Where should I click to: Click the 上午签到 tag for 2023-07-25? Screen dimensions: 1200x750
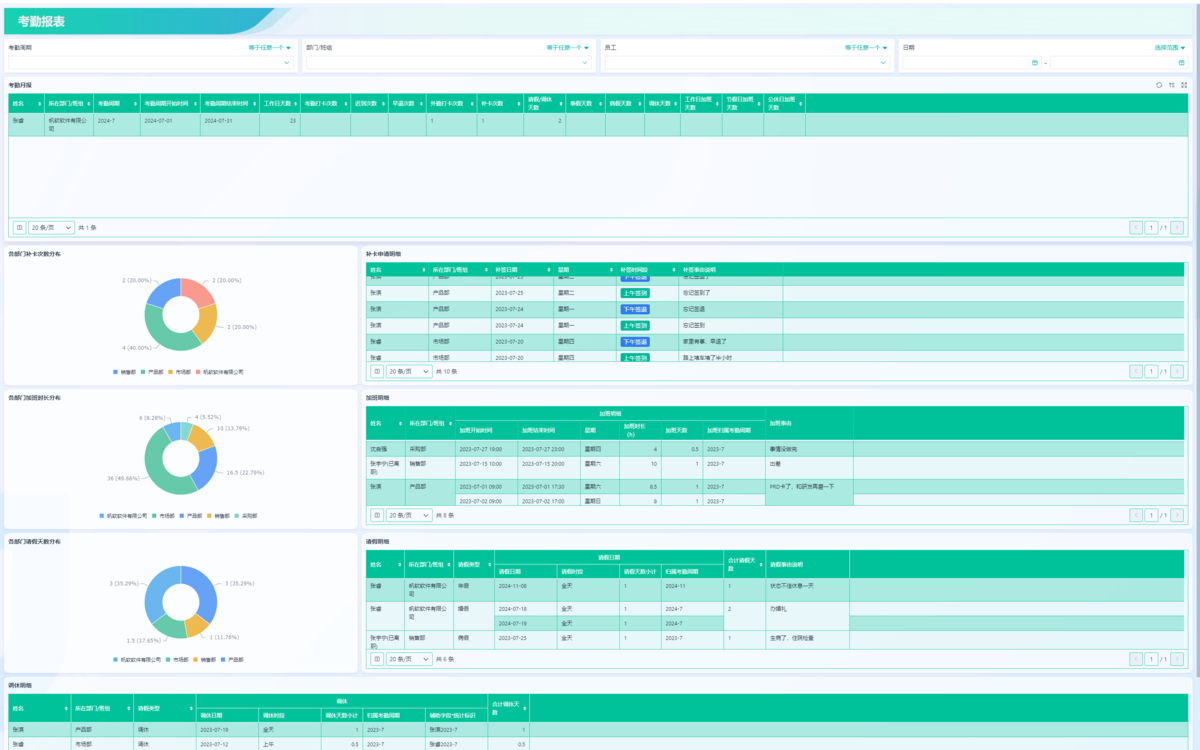[x=635, y=293]
